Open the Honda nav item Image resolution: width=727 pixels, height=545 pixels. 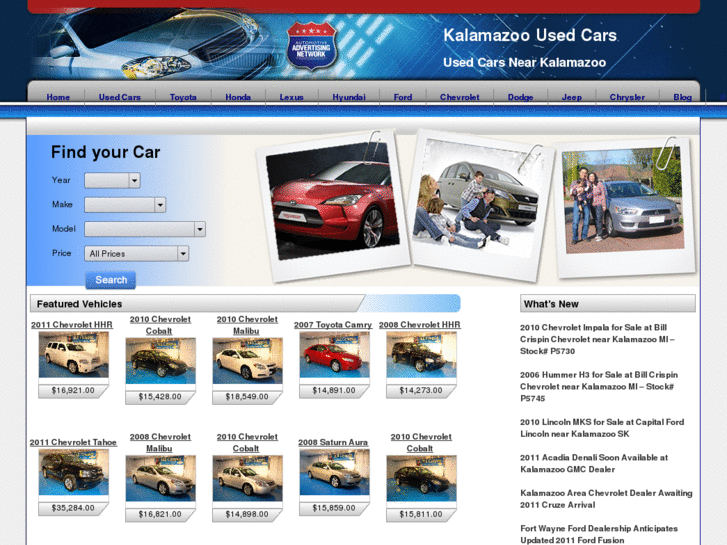(238, 97)
